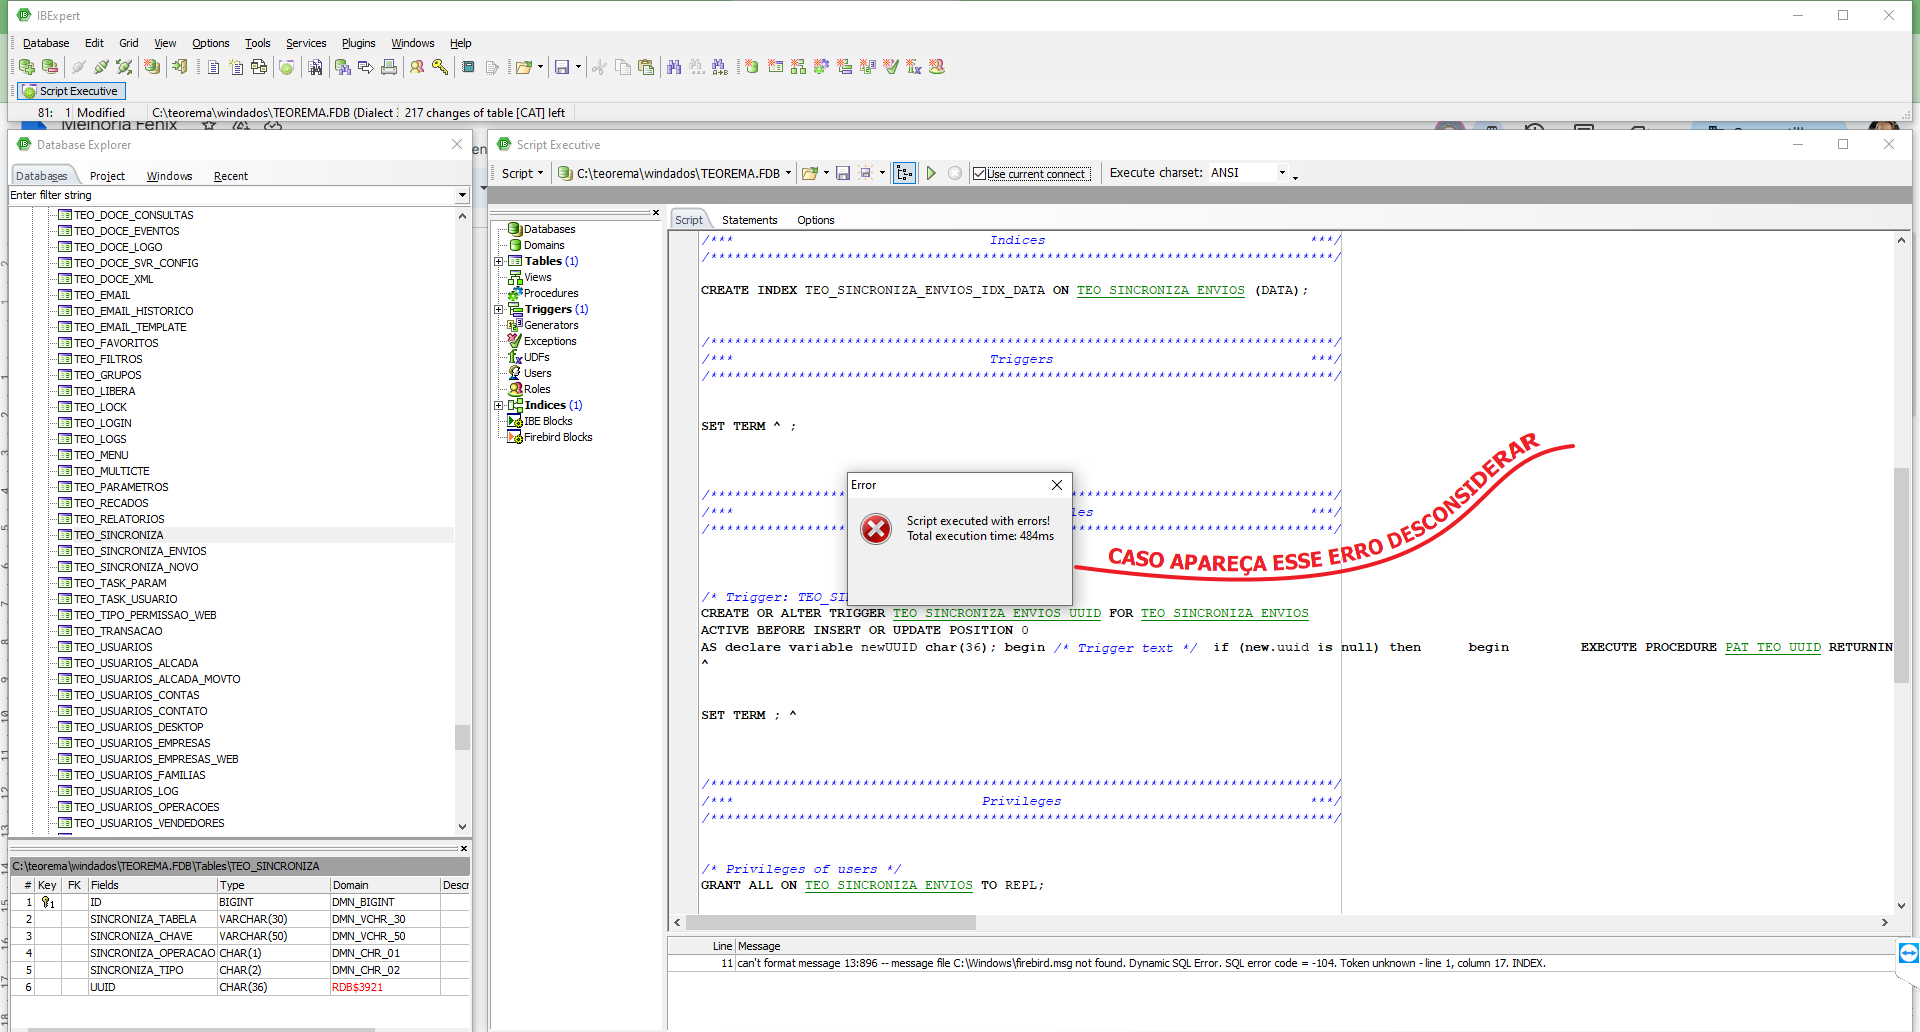1920x1032 pixels.
Task: Close the script explorer tree pane
Action: click(x=656, y=212)
